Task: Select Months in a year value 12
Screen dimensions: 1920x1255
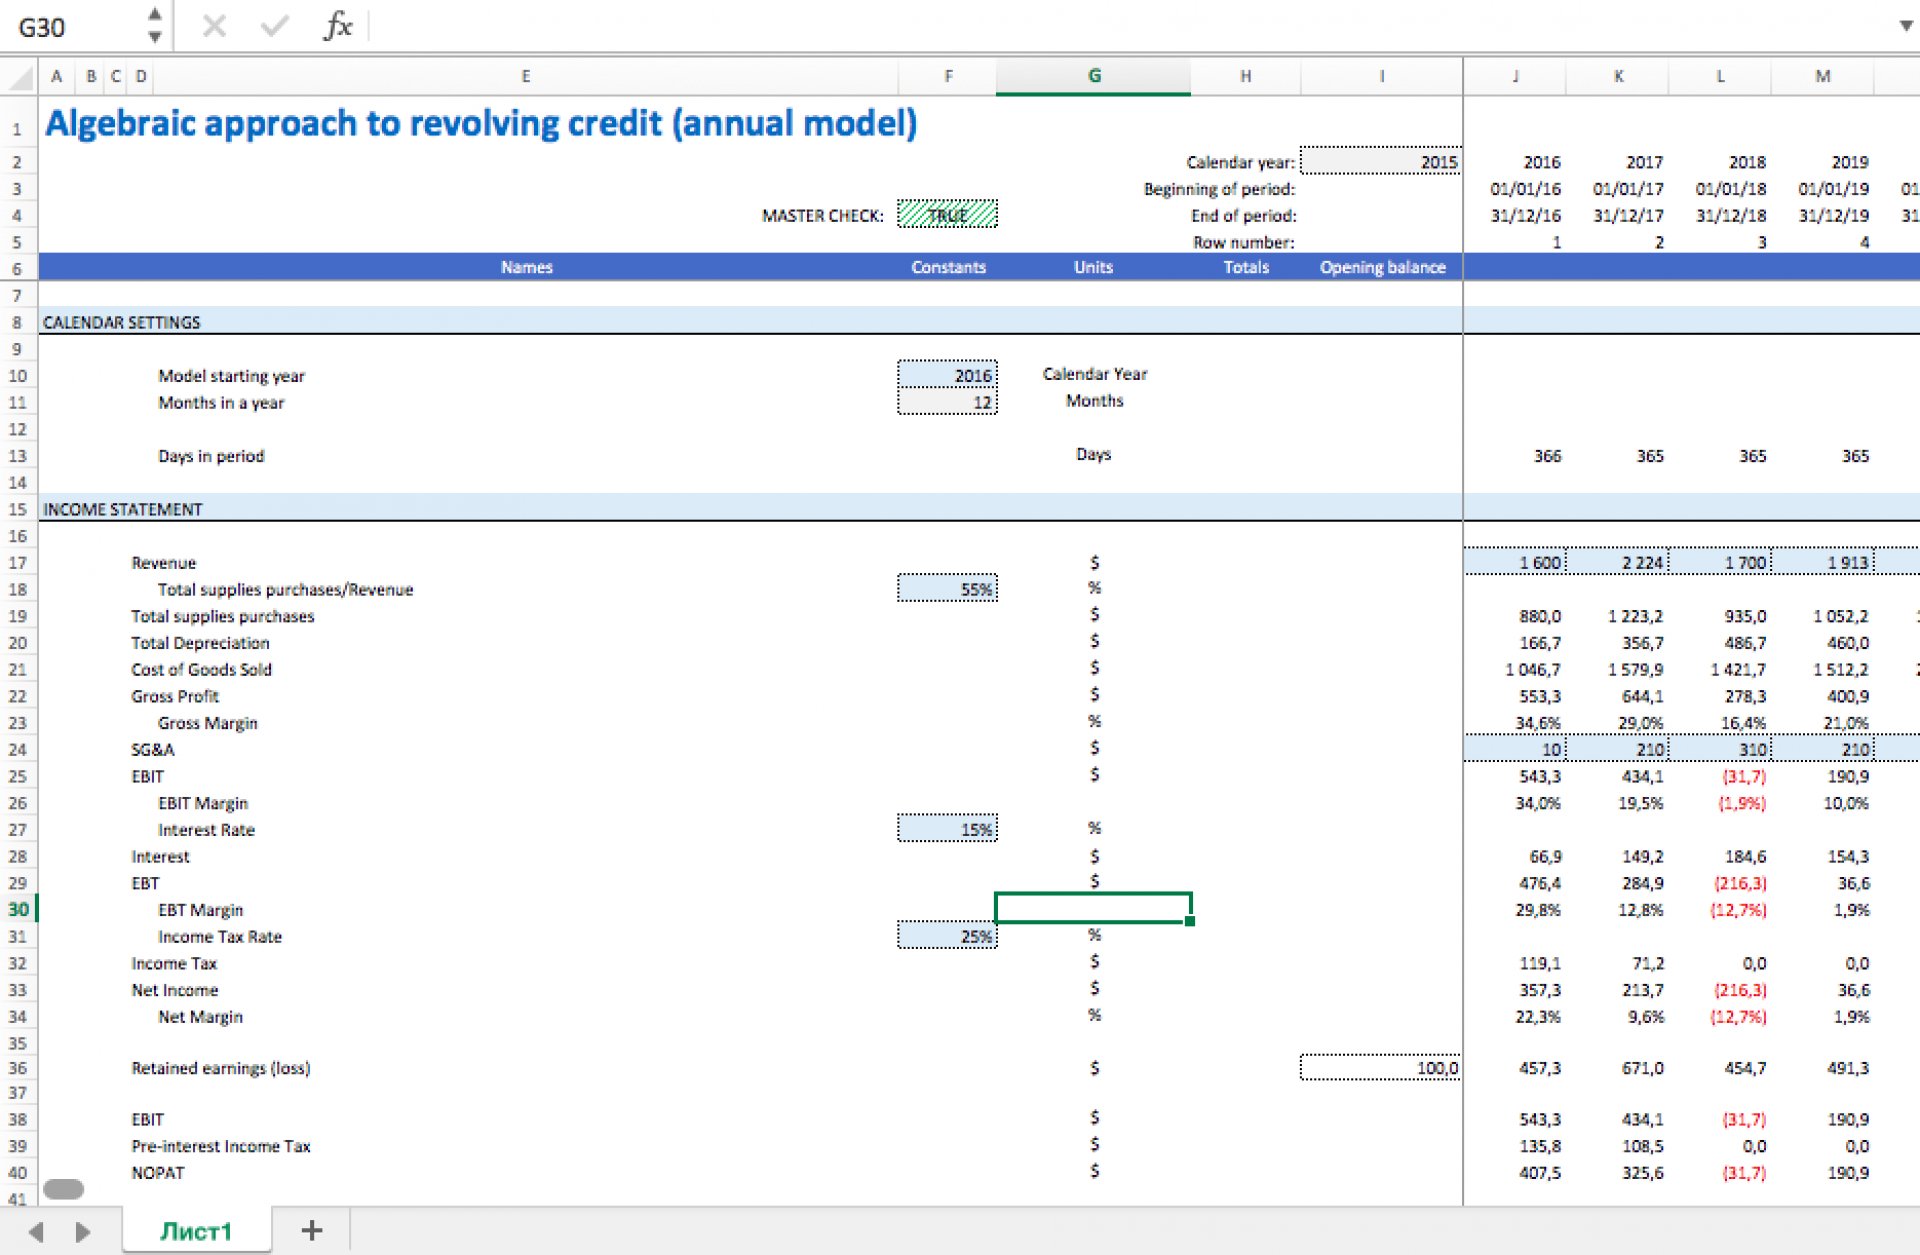Action: [x=947, y=401]
